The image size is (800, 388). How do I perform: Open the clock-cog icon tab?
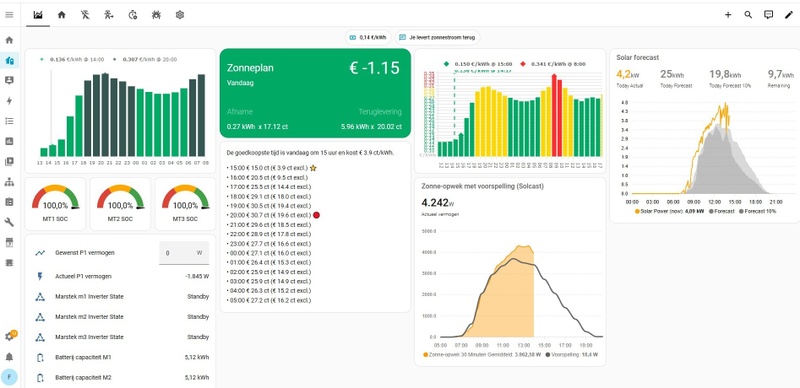[x=133, y=15]
